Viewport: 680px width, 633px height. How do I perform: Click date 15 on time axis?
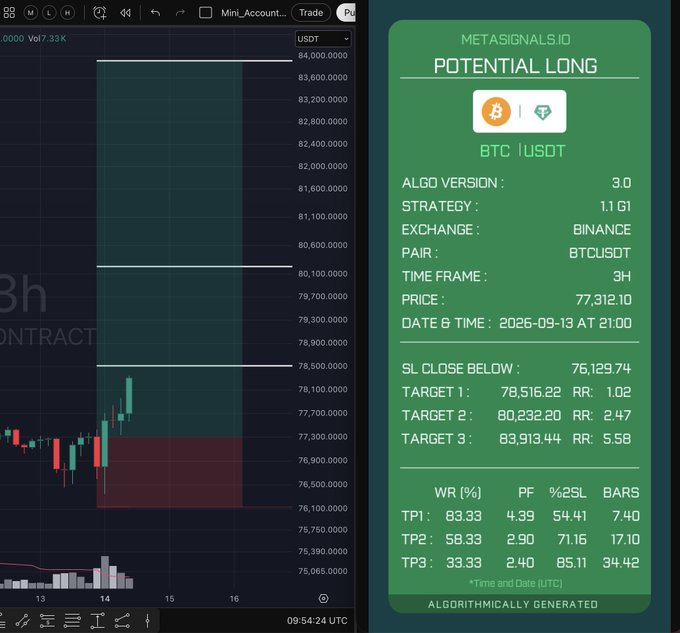click(x=169, y=599)
